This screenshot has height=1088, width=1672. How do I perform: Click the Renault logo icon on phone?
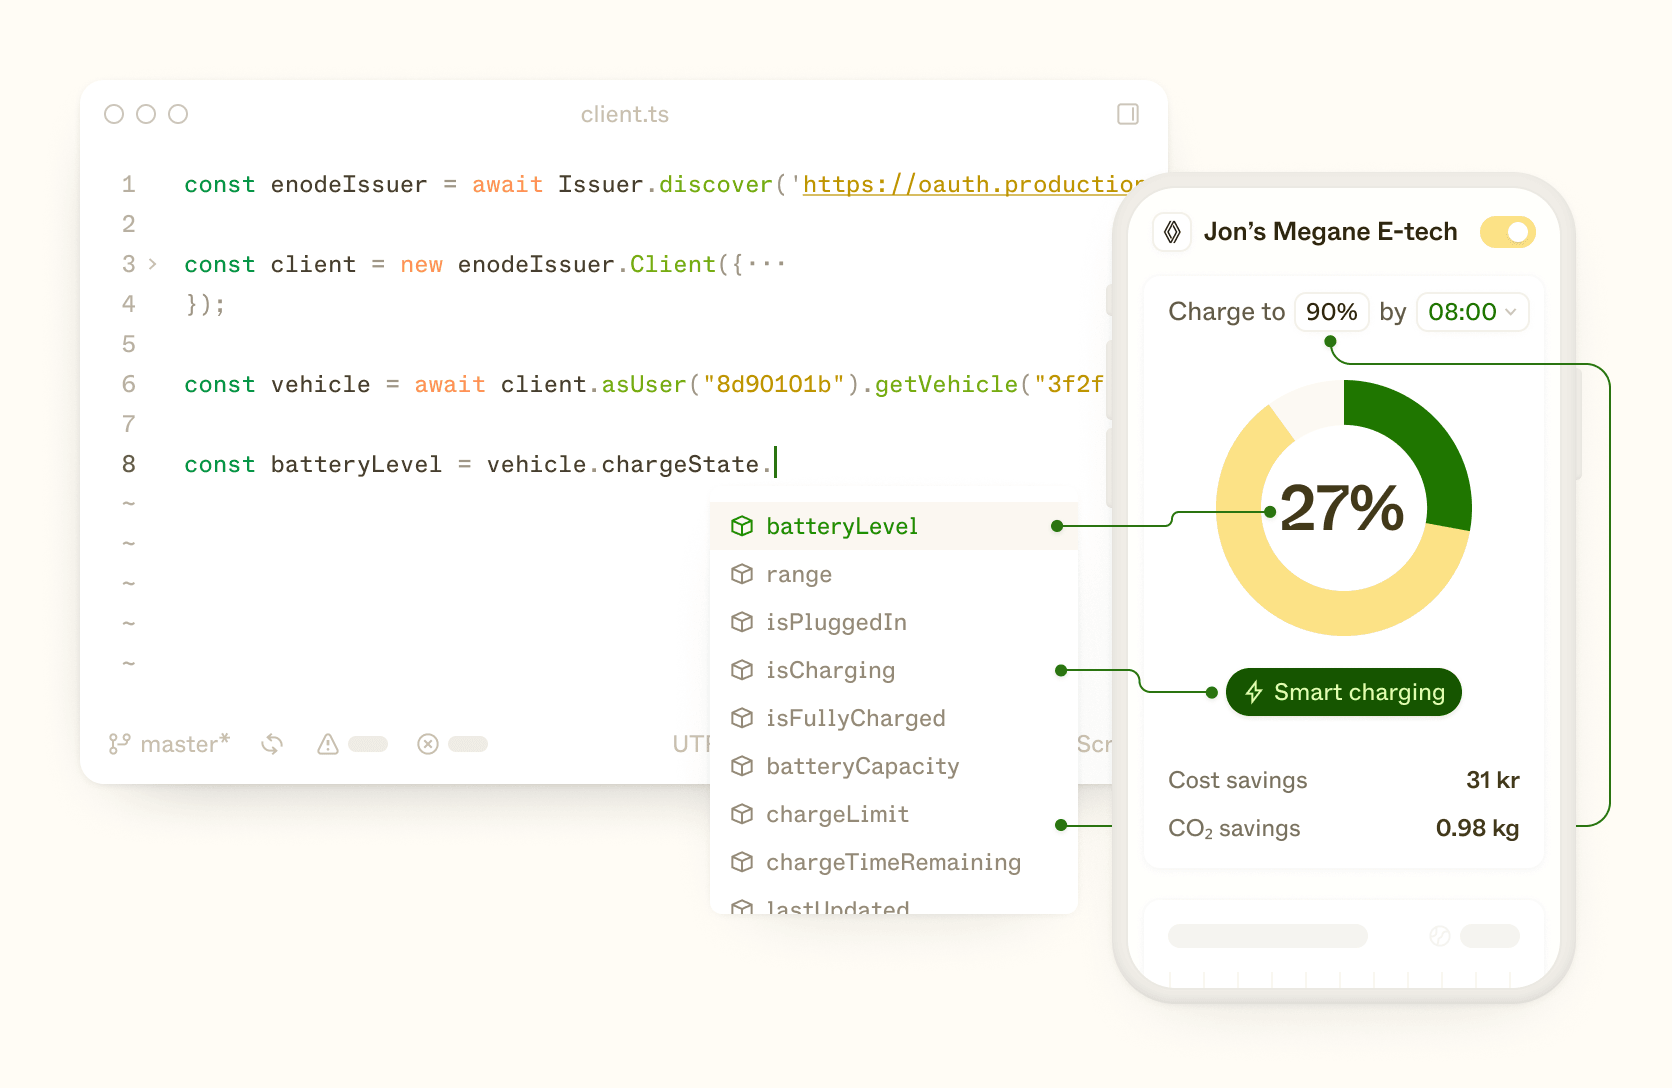tap(1173, 232)
